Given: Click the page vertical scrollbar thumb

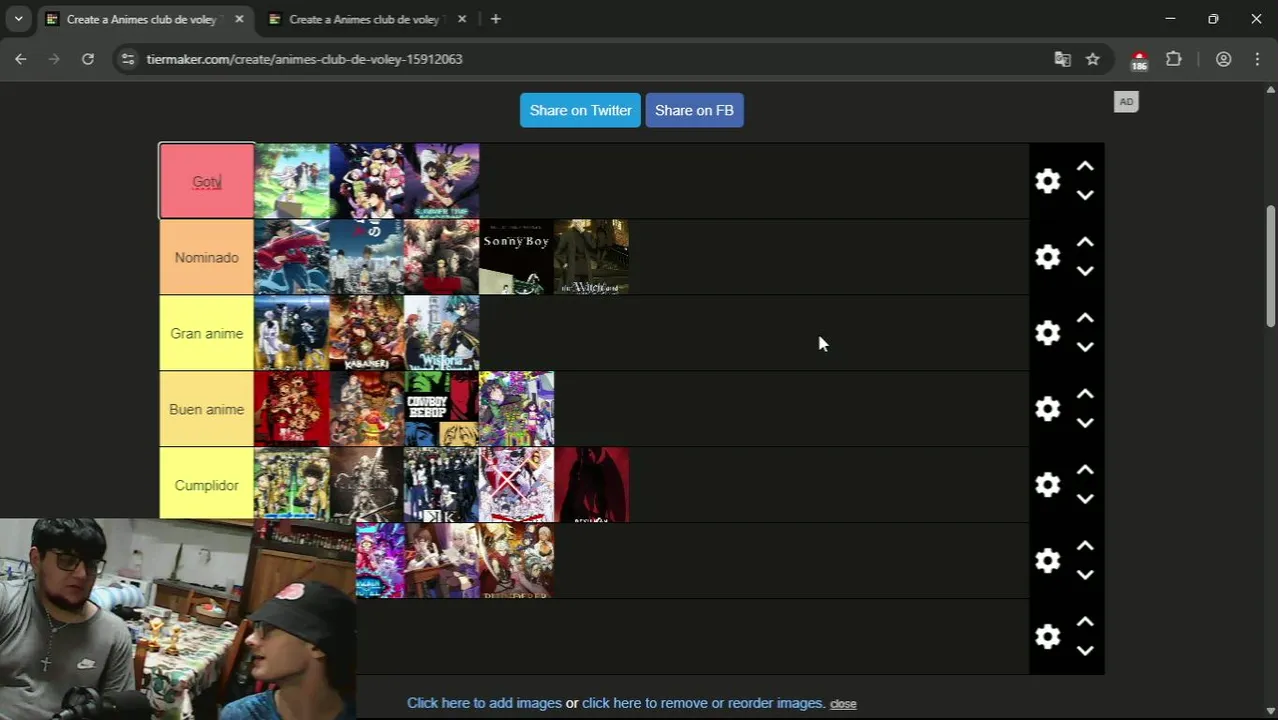Looking at the screenshot, I should click(x=1271, y=265).
